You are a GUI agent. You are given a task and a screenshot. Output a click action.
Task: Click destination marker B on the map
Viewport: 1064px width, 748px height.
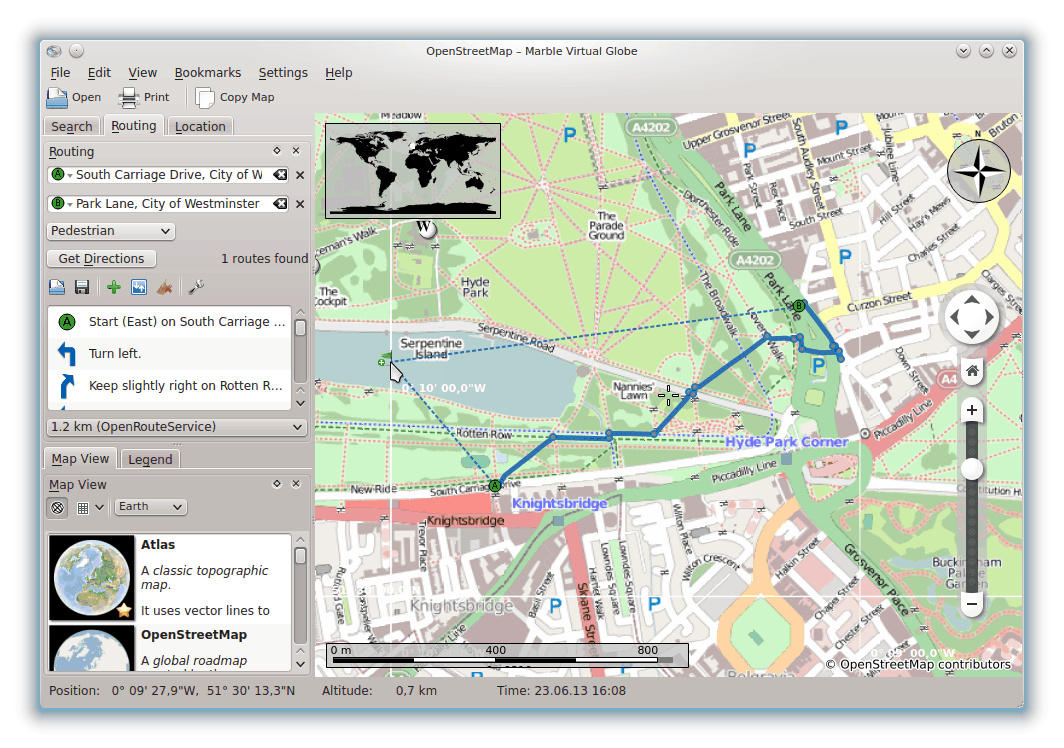click(x=799, y=306)
